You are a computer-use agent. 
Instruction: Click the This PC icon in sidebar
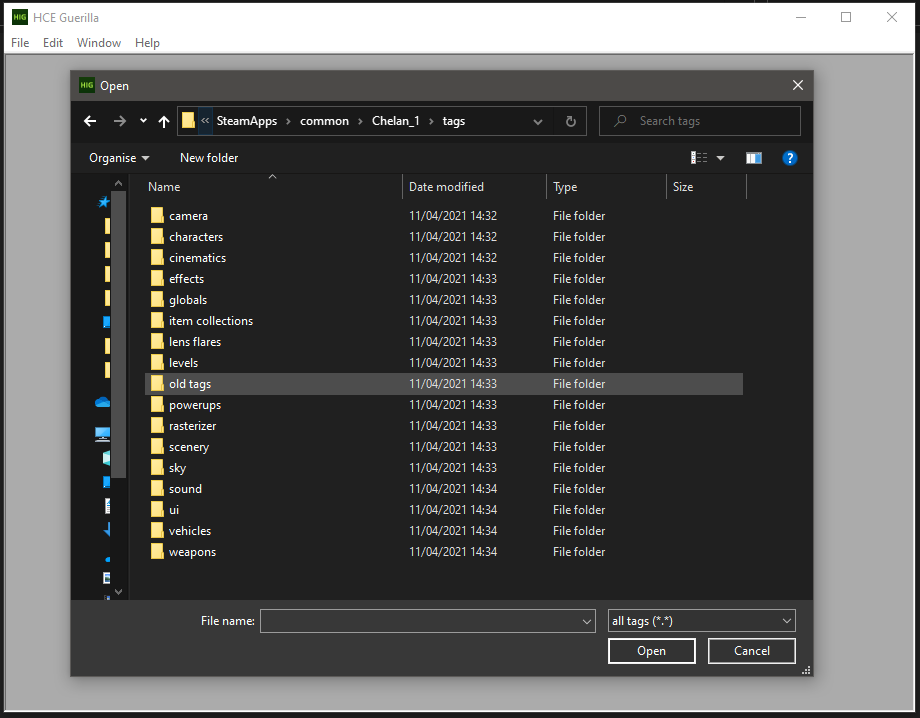[103, 433]
